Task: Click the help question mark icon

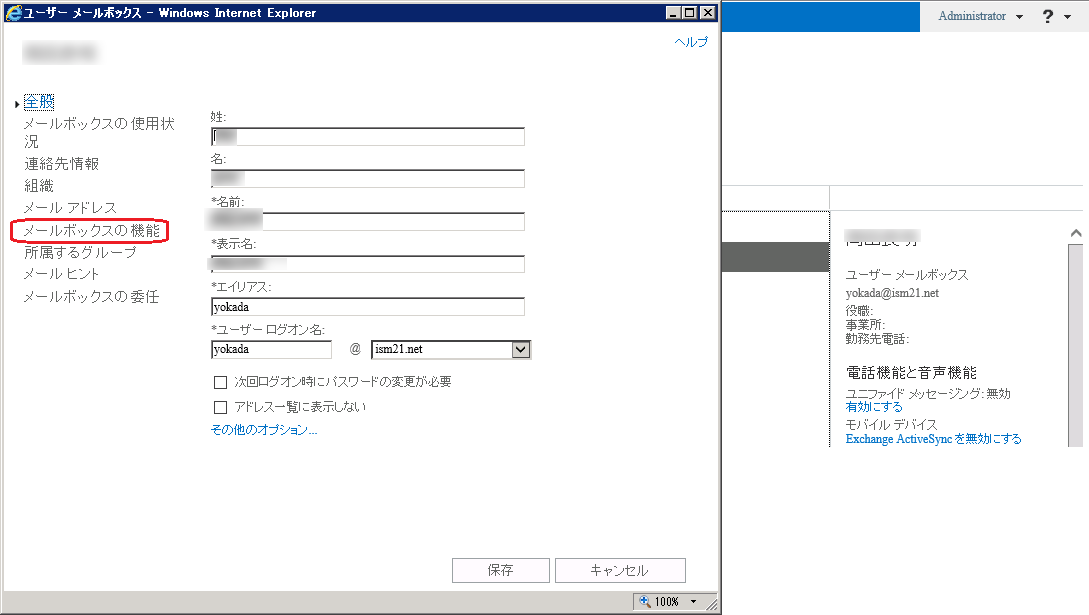Action: (1048, 17)
